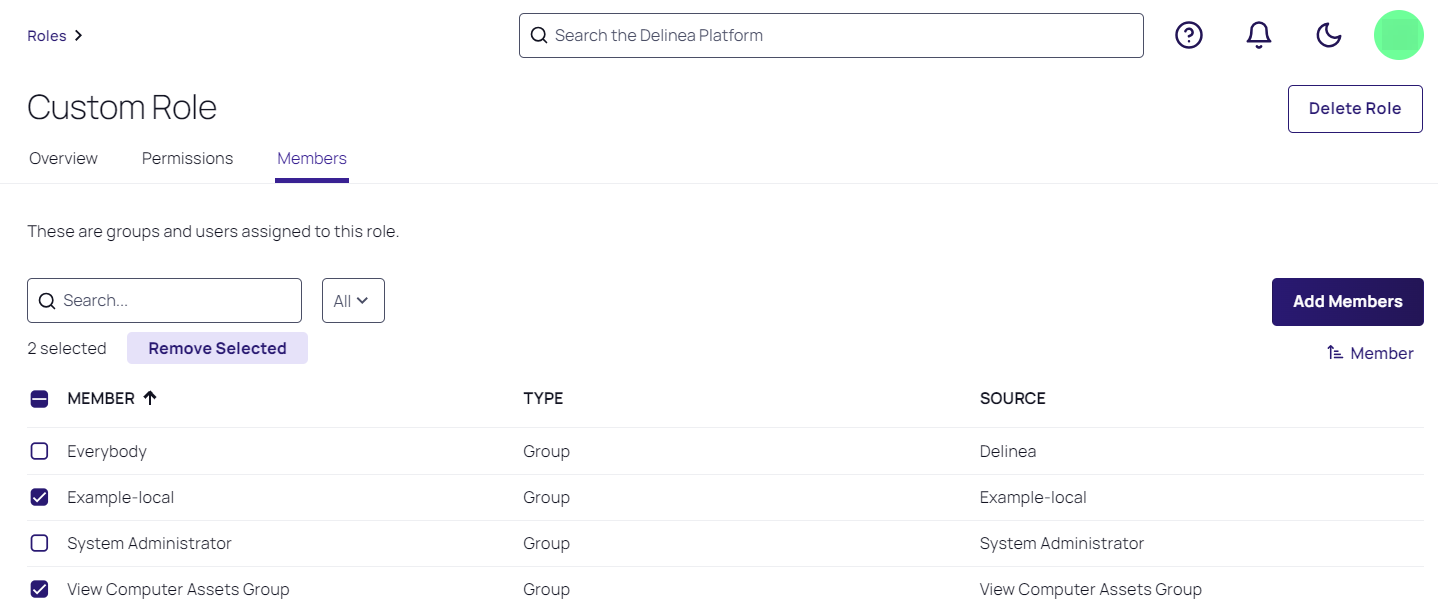Expand the All filter dropdown
The height and width of the screenshot is (612, 1438).
tap(353, 301)
